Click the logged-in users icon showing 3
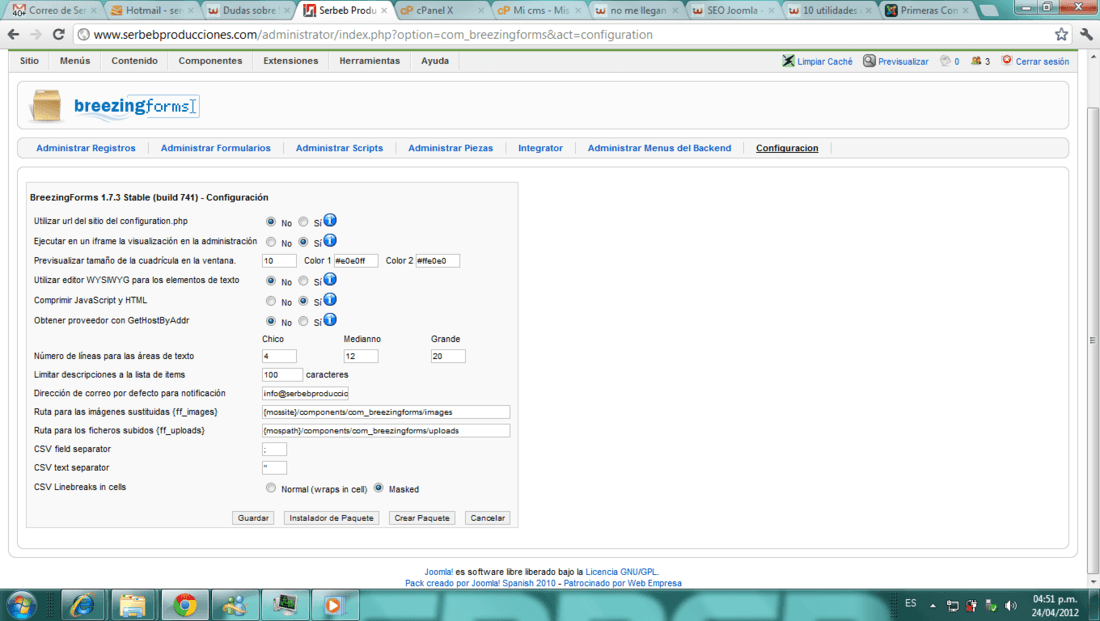 point(976,61)
